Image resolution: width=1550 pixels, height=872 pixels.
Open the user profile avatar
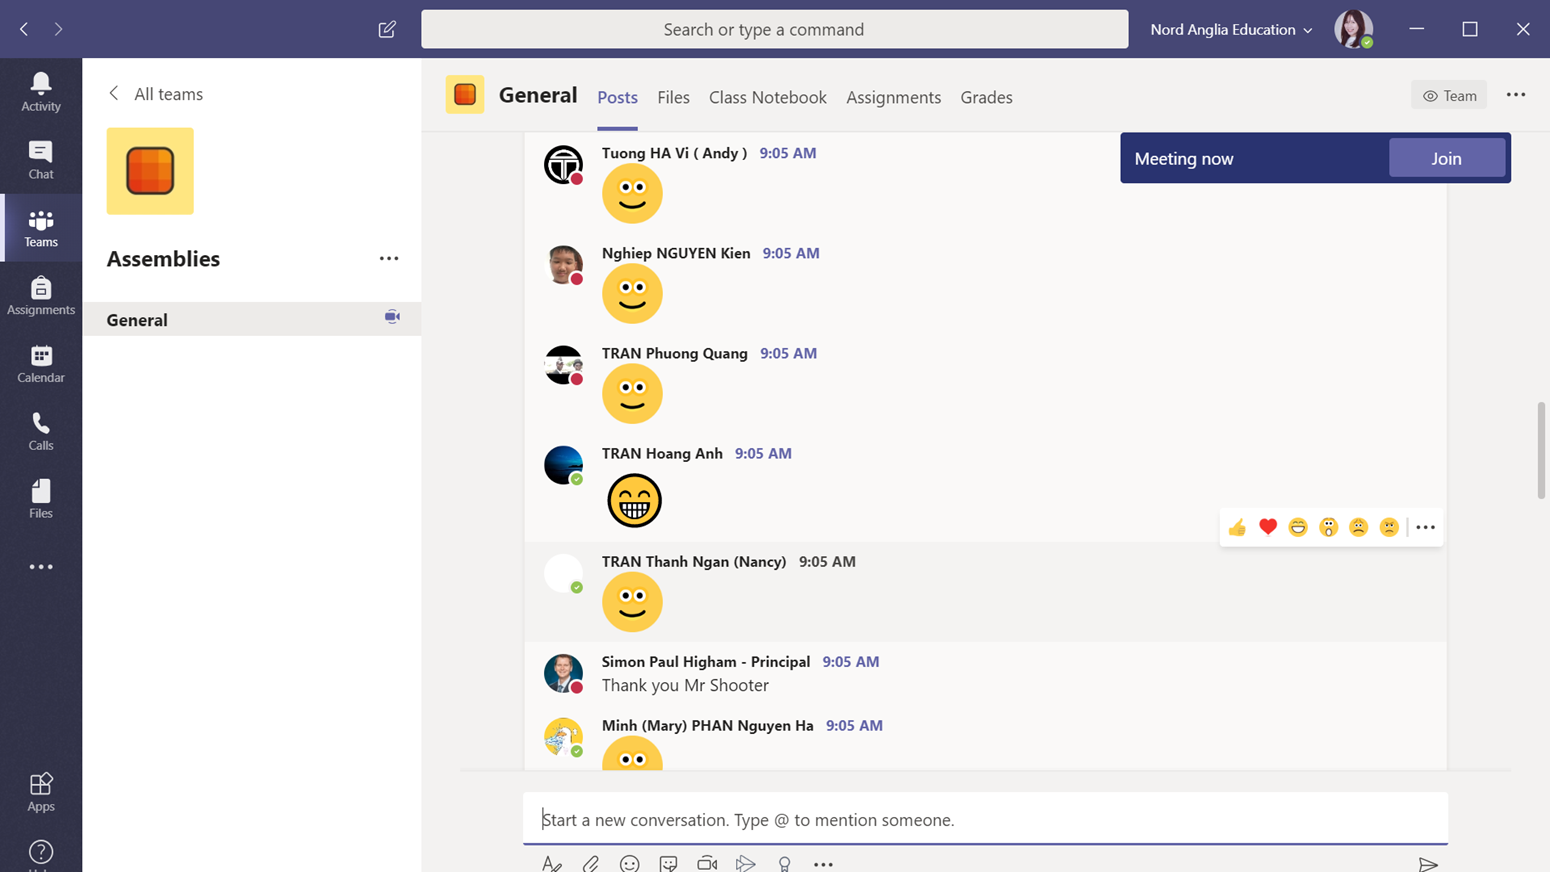coord(1353,29)
